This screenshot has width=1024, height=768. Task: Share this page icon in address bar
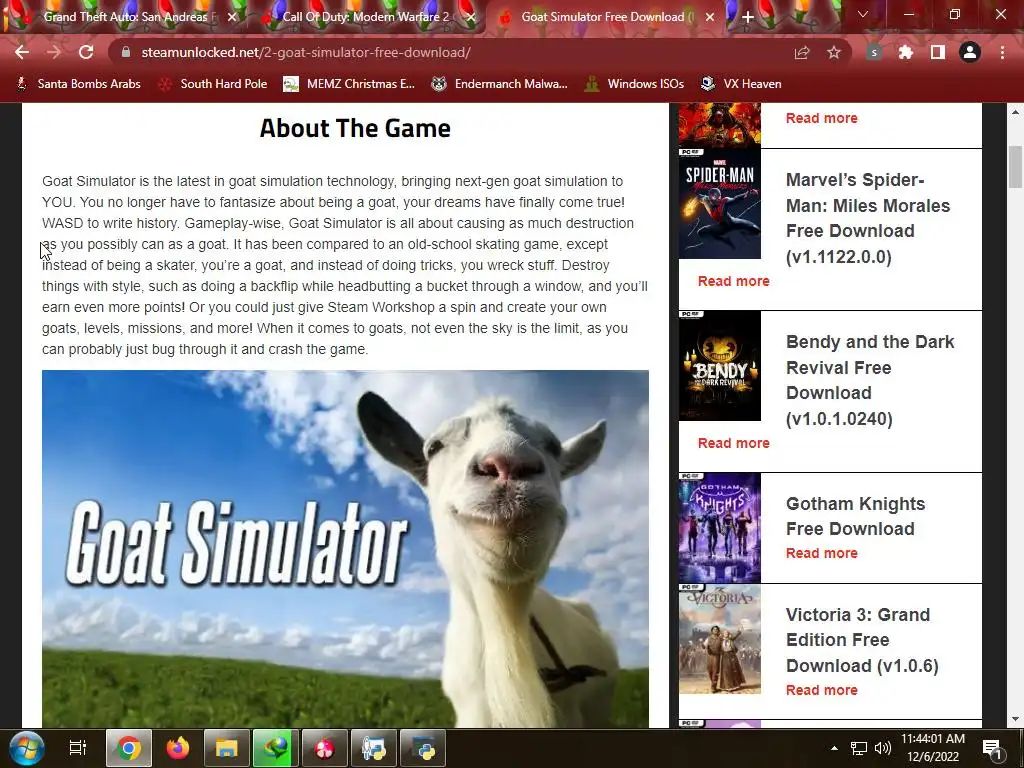[802, 53]
